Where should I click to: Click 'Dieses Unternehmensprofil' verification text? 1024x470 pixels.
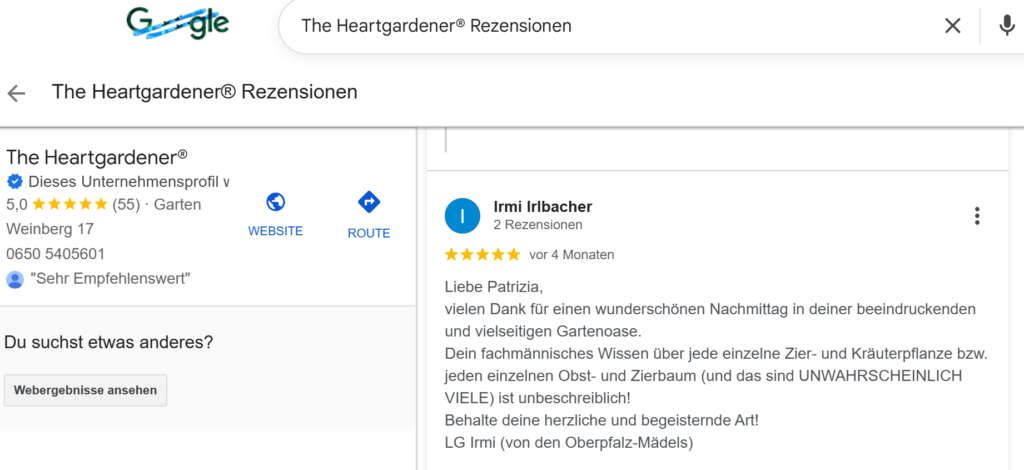pos(129,181)
